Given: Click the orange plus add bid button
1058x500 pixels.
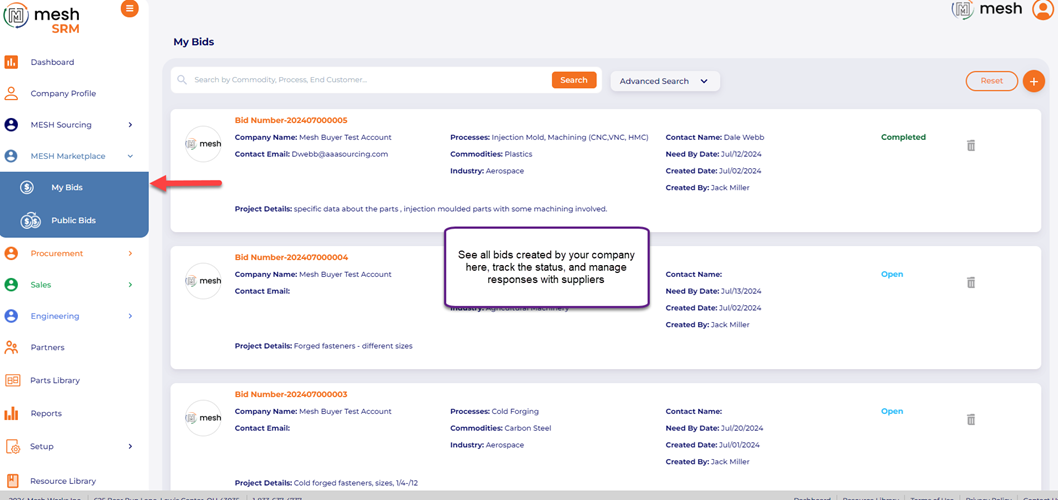Looking at the screenshot, I should (1033, 81).
